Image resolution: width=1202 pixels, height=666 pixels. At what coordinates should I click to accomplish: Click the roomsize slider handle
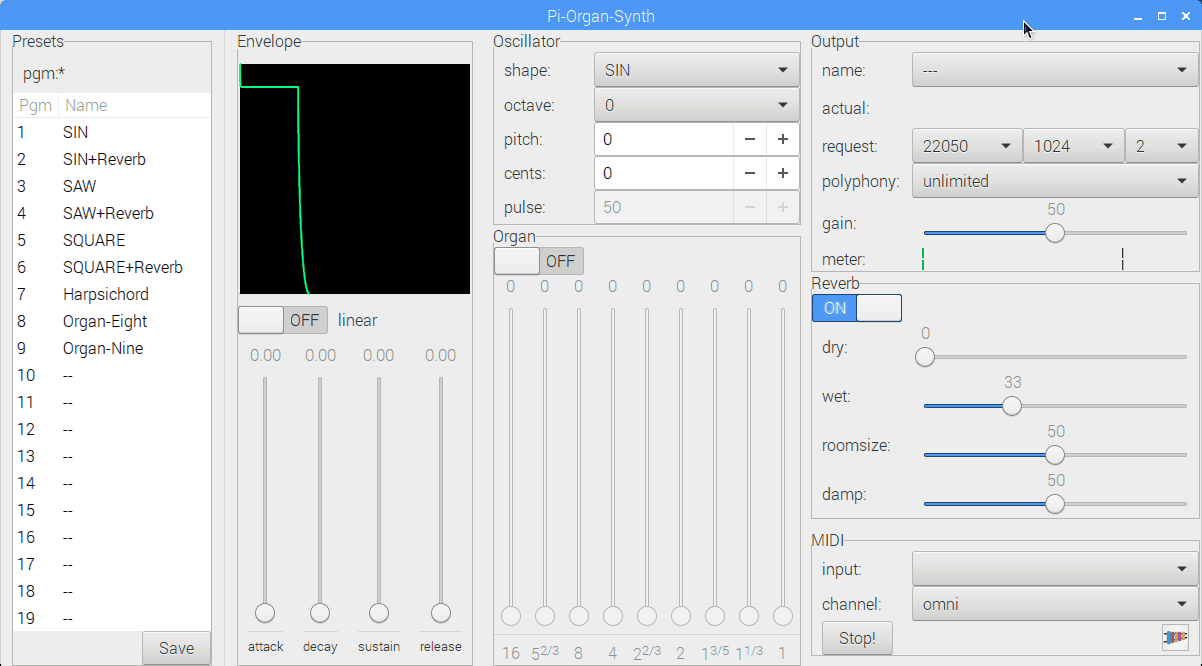click(x=1055, y=455)
